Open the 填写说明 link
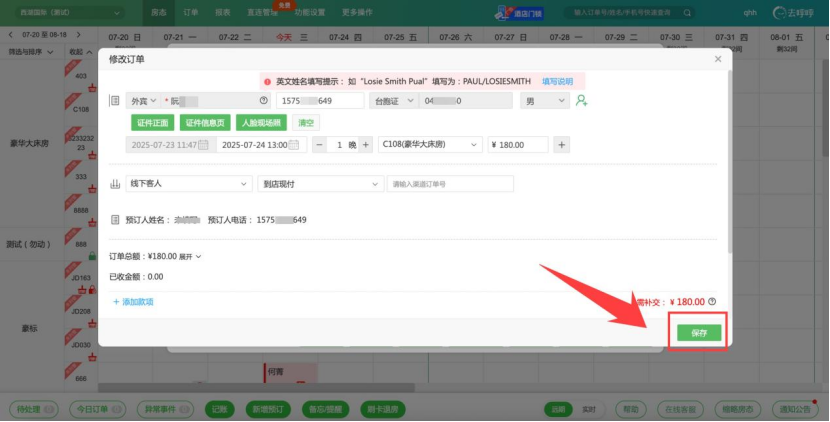 [557, 81]
